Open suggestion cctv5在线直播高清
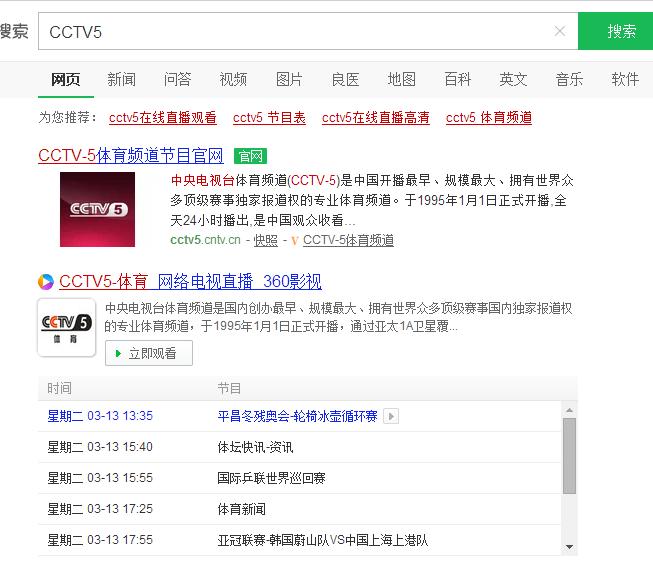Screen dimensions: 653x565 coord(376,118)
